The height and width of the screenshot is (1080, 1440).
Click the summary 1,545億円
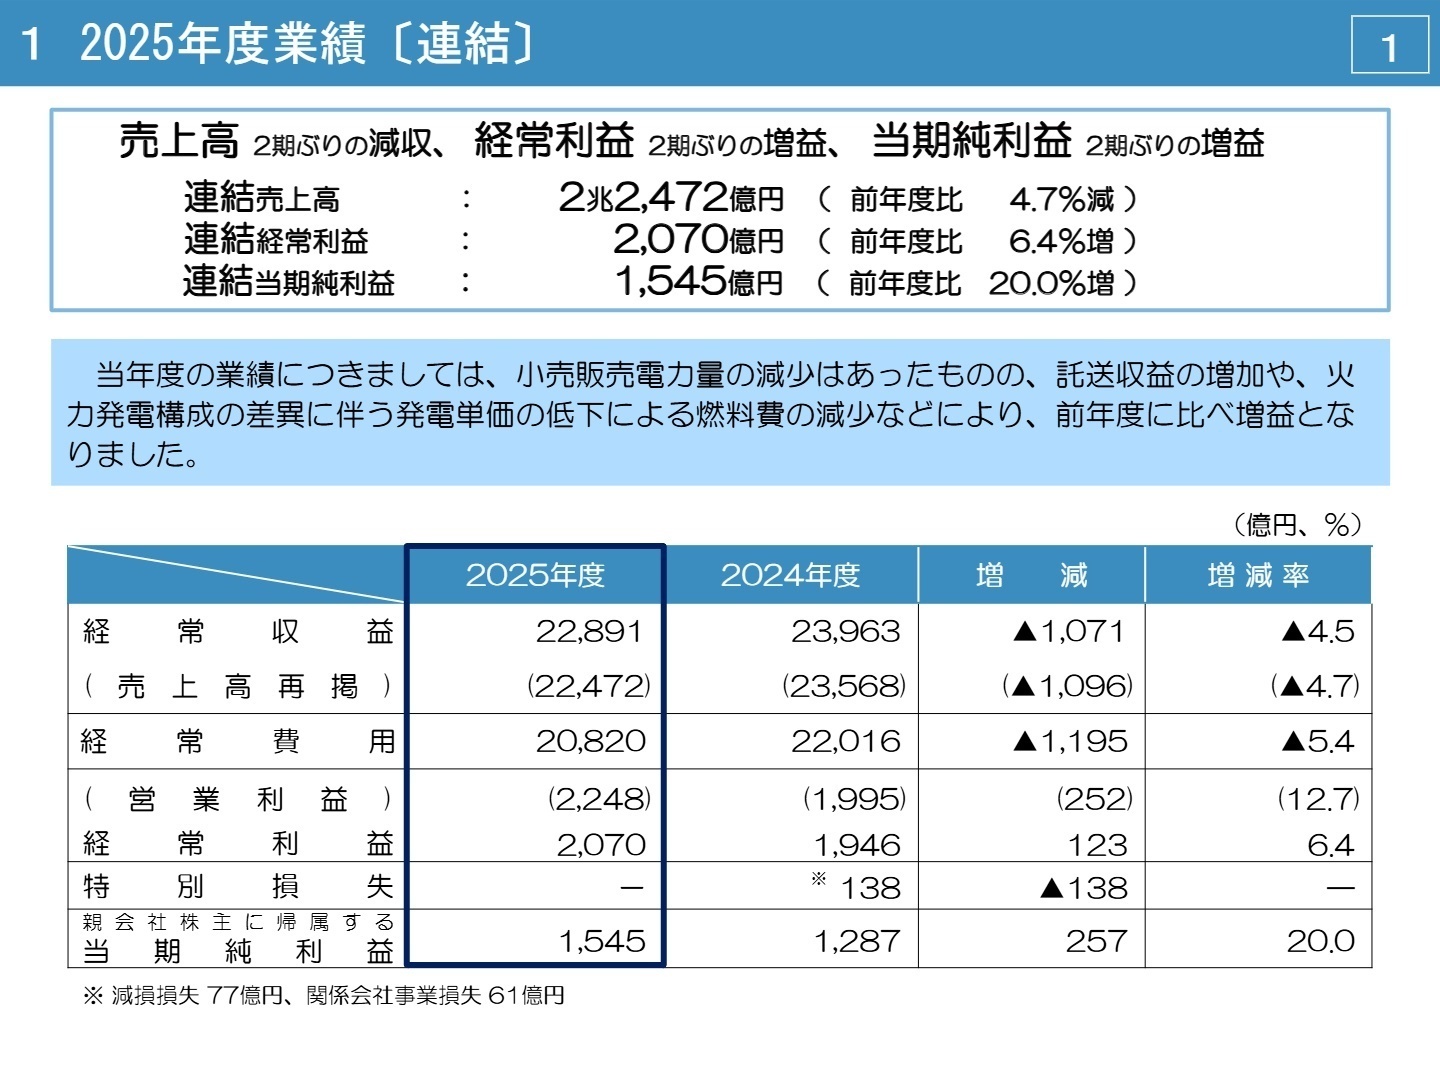(x=700, y=282)
